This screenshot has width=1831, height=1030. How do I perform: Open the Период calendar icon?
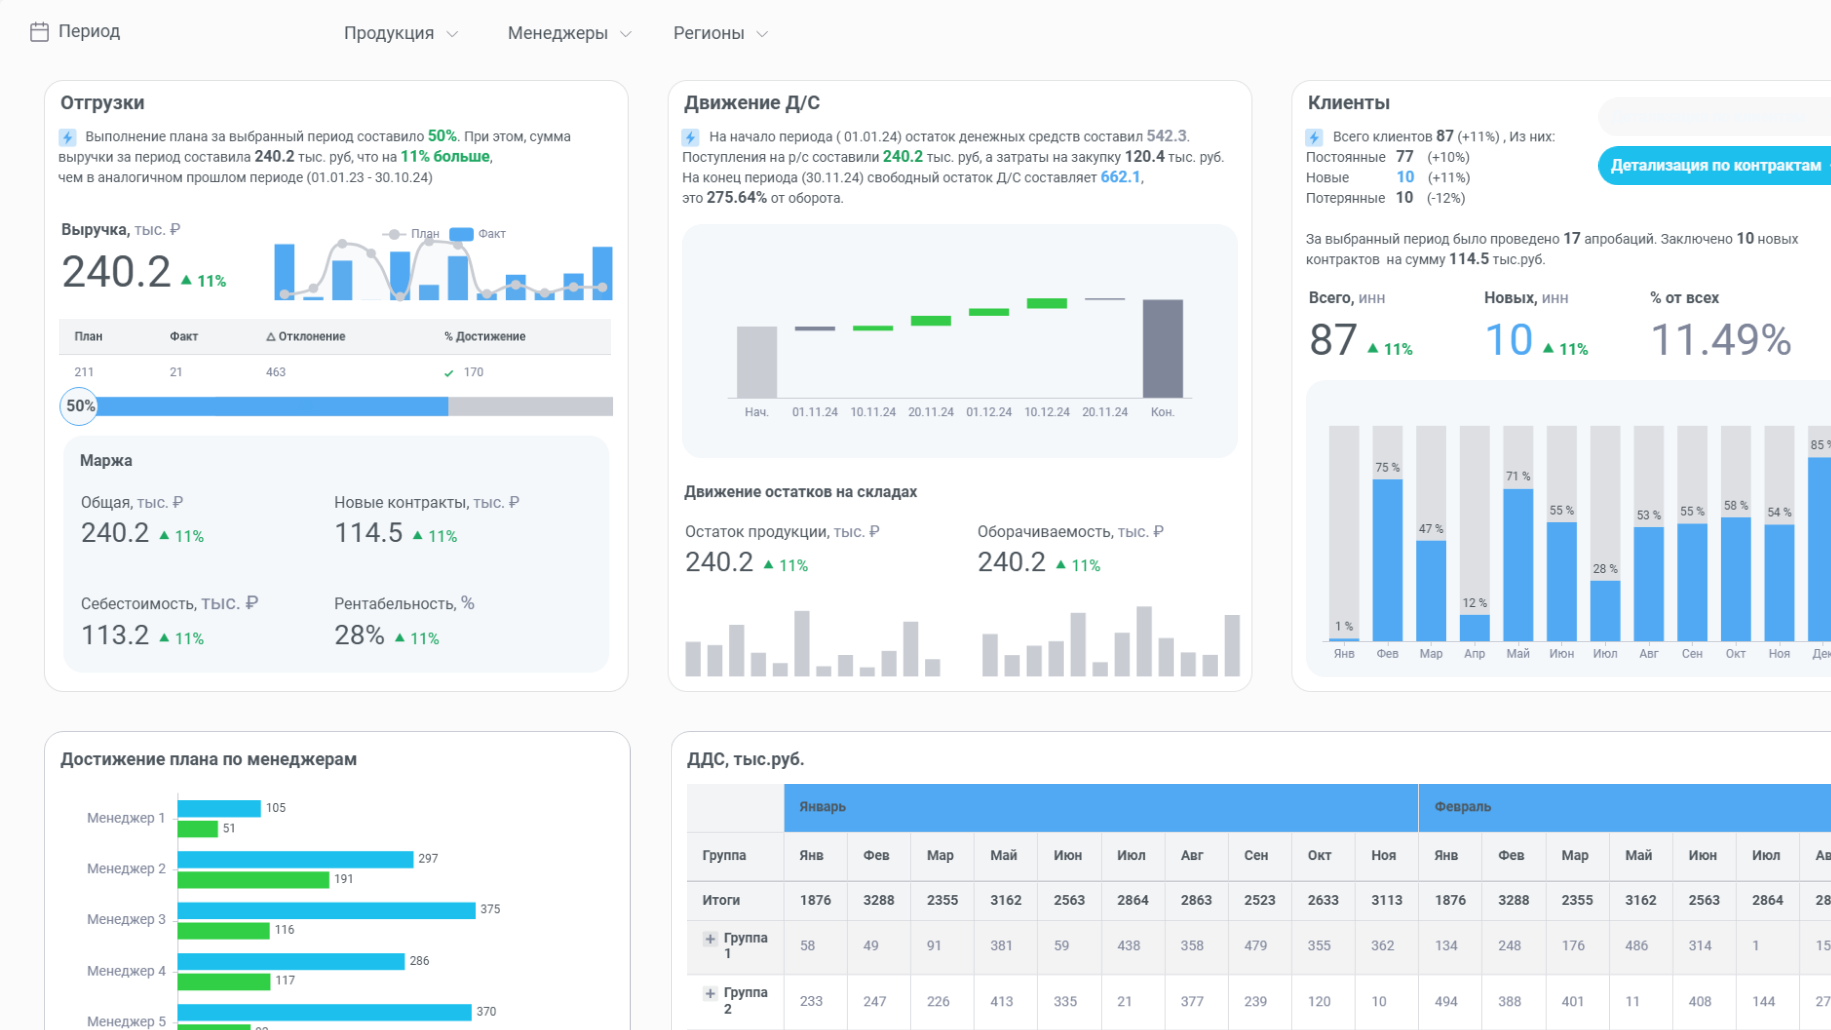[39, 32]
